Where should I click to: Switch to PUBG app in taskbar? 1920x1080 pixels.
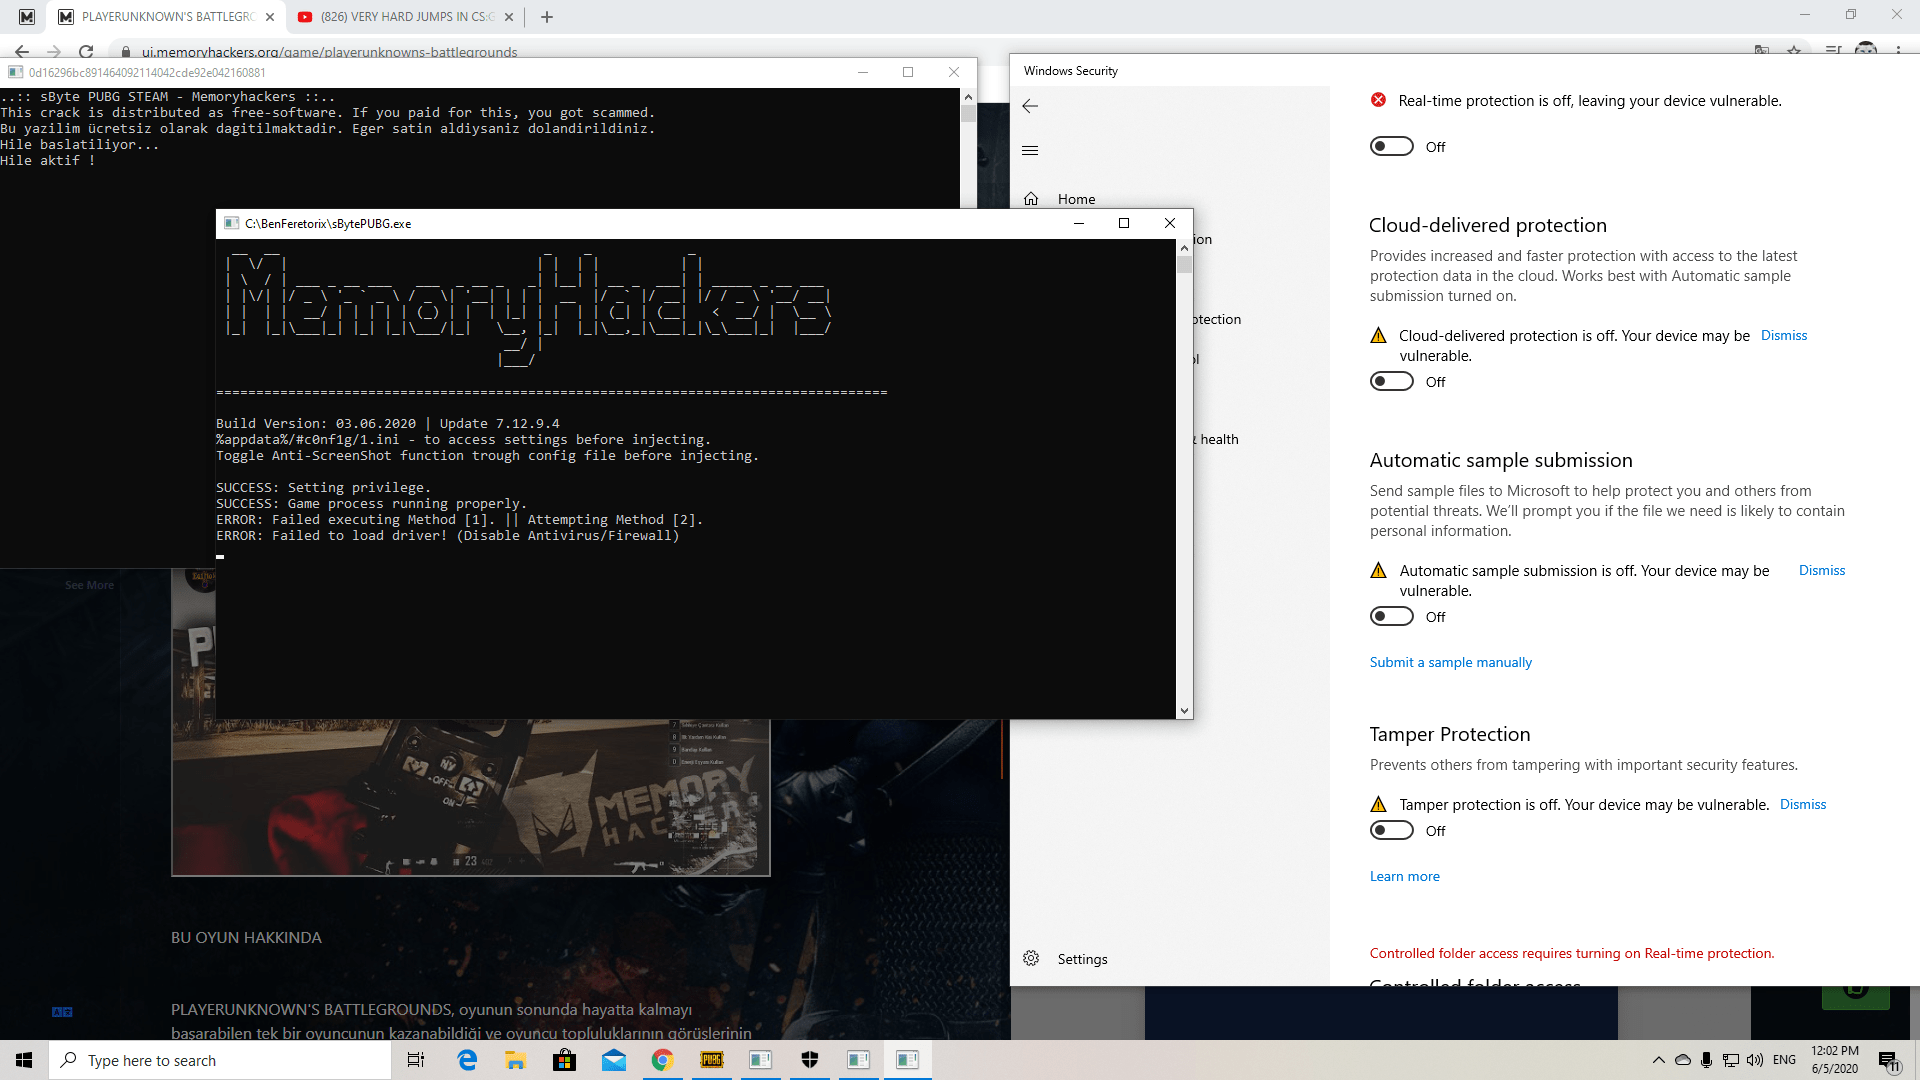711,1060
